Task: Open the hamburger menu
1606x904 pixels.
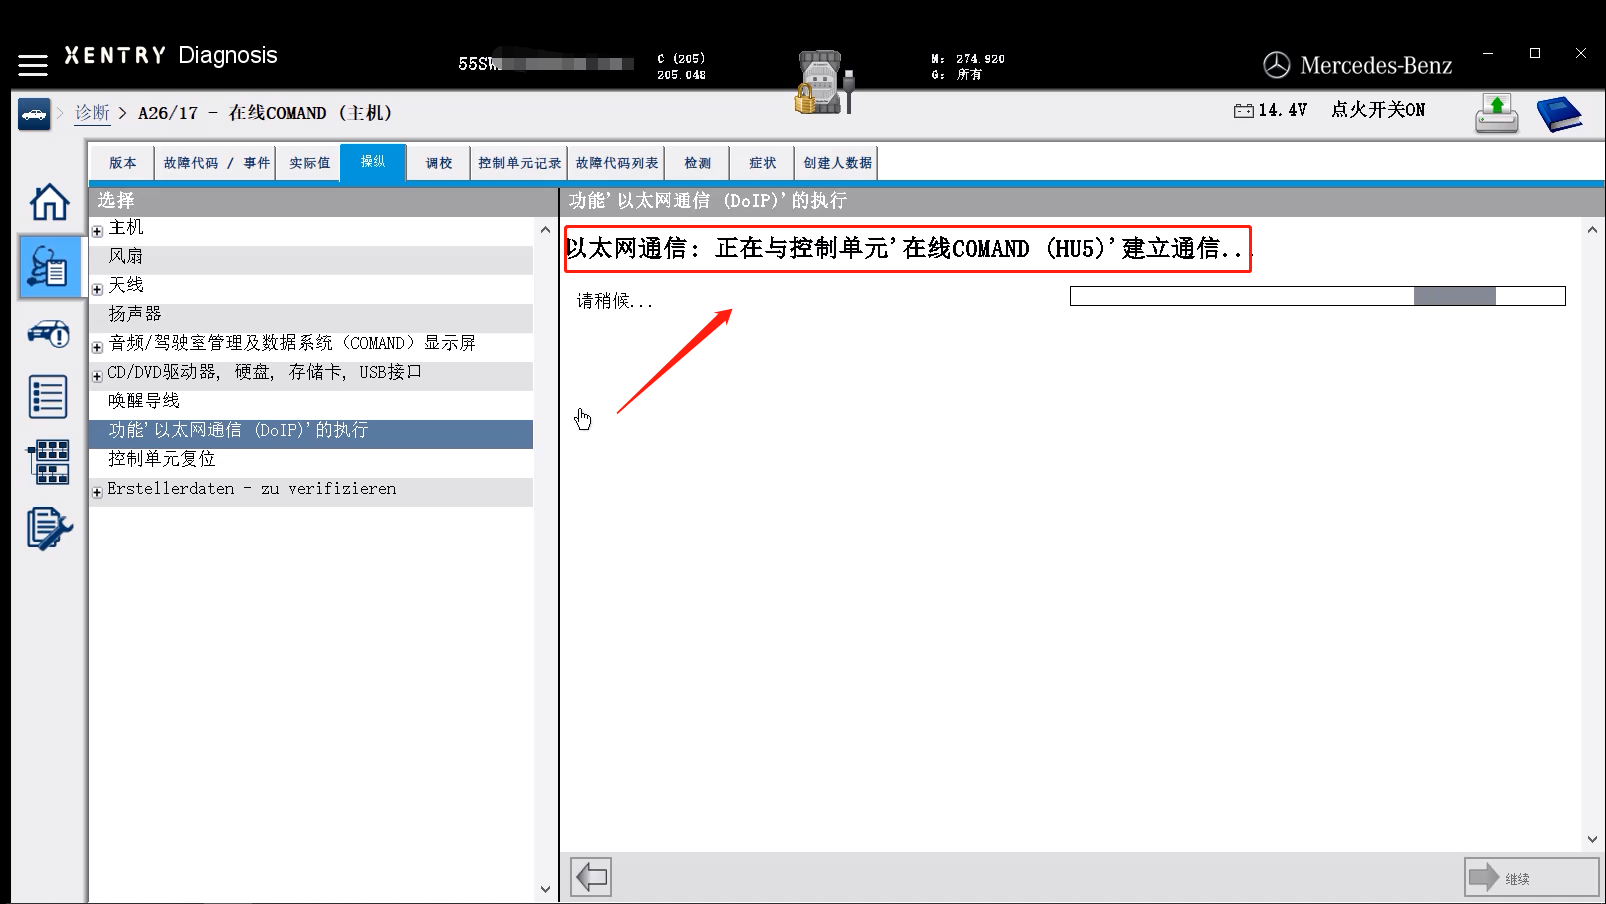Action: coord(33,65)
